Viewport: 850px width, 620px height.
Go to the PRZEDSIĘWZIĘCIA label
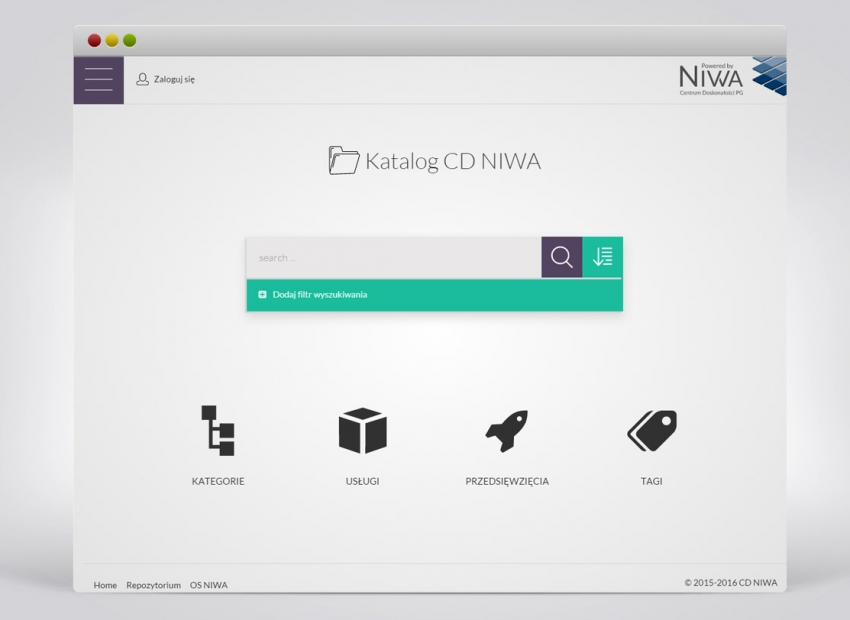coord(507,481)
